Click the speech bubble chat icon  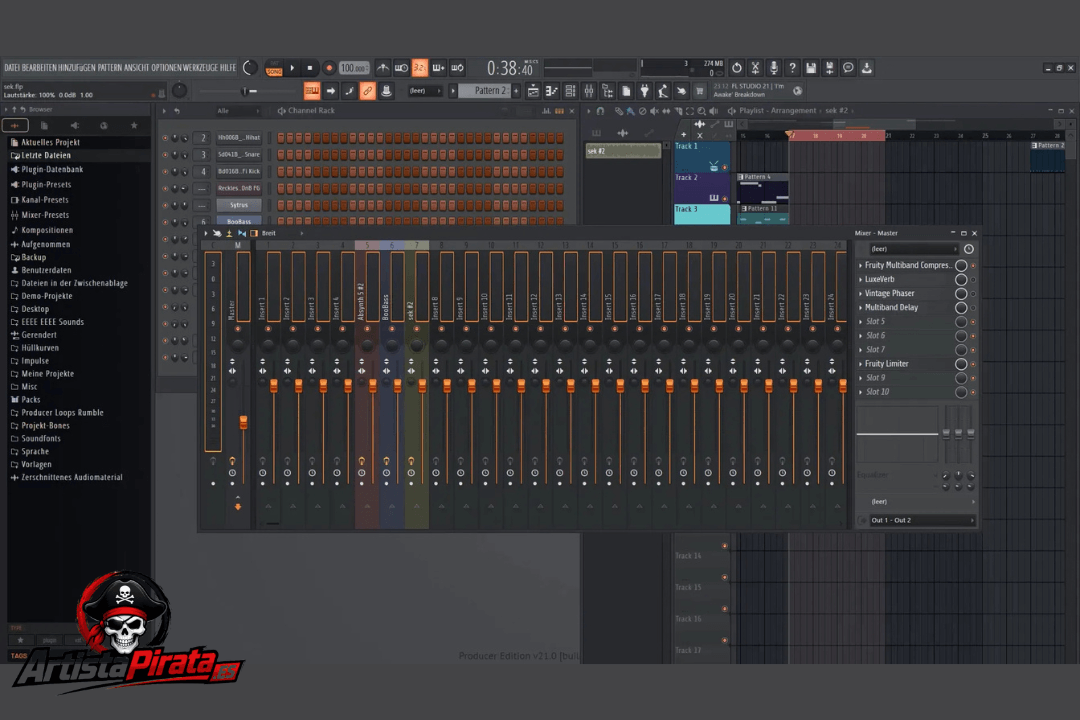(x=848, y=68)
